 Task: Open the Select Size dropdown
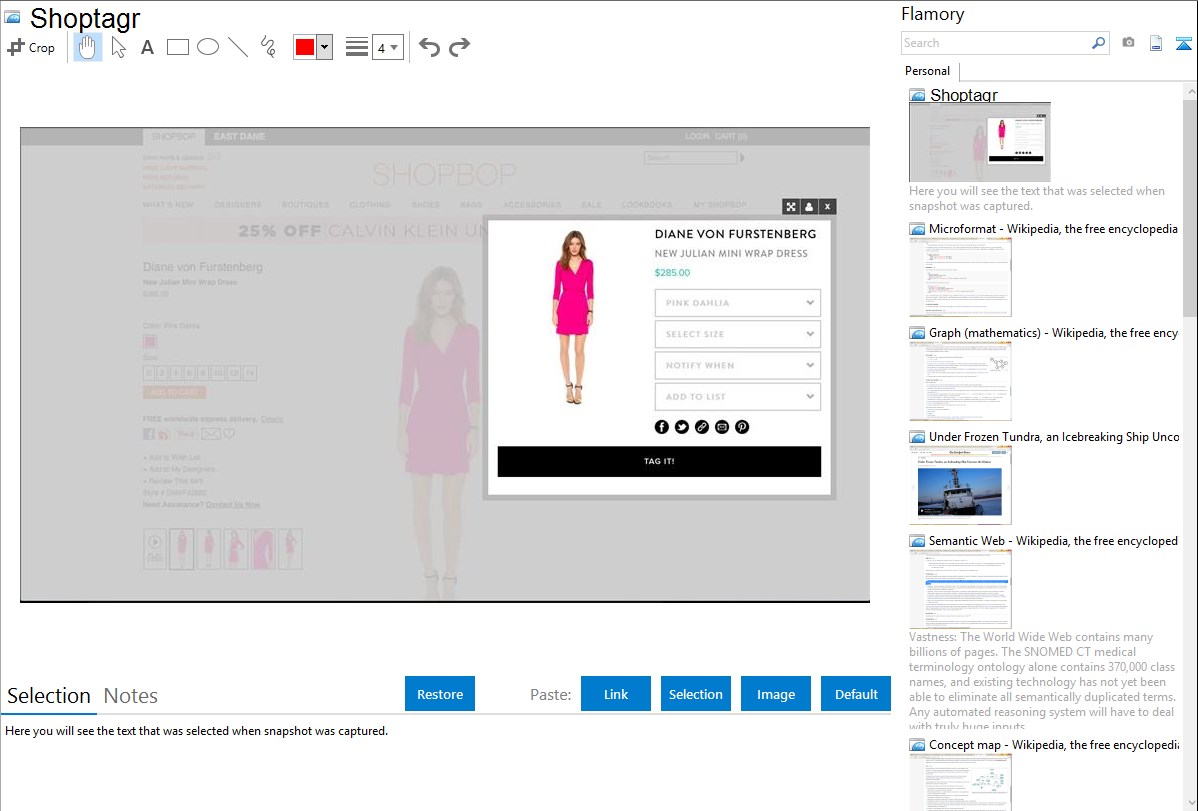click(737, 334)
